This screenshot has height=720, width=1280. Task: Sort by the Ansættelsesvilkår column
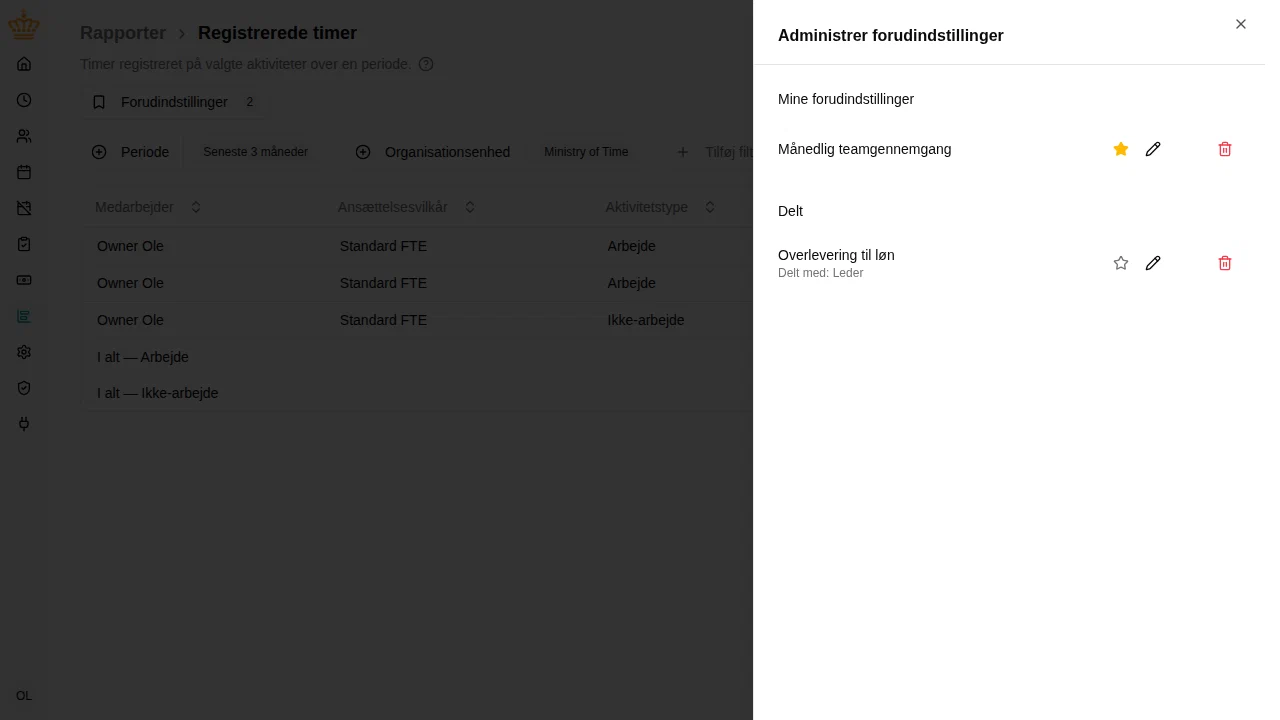(x=406, y=207)
